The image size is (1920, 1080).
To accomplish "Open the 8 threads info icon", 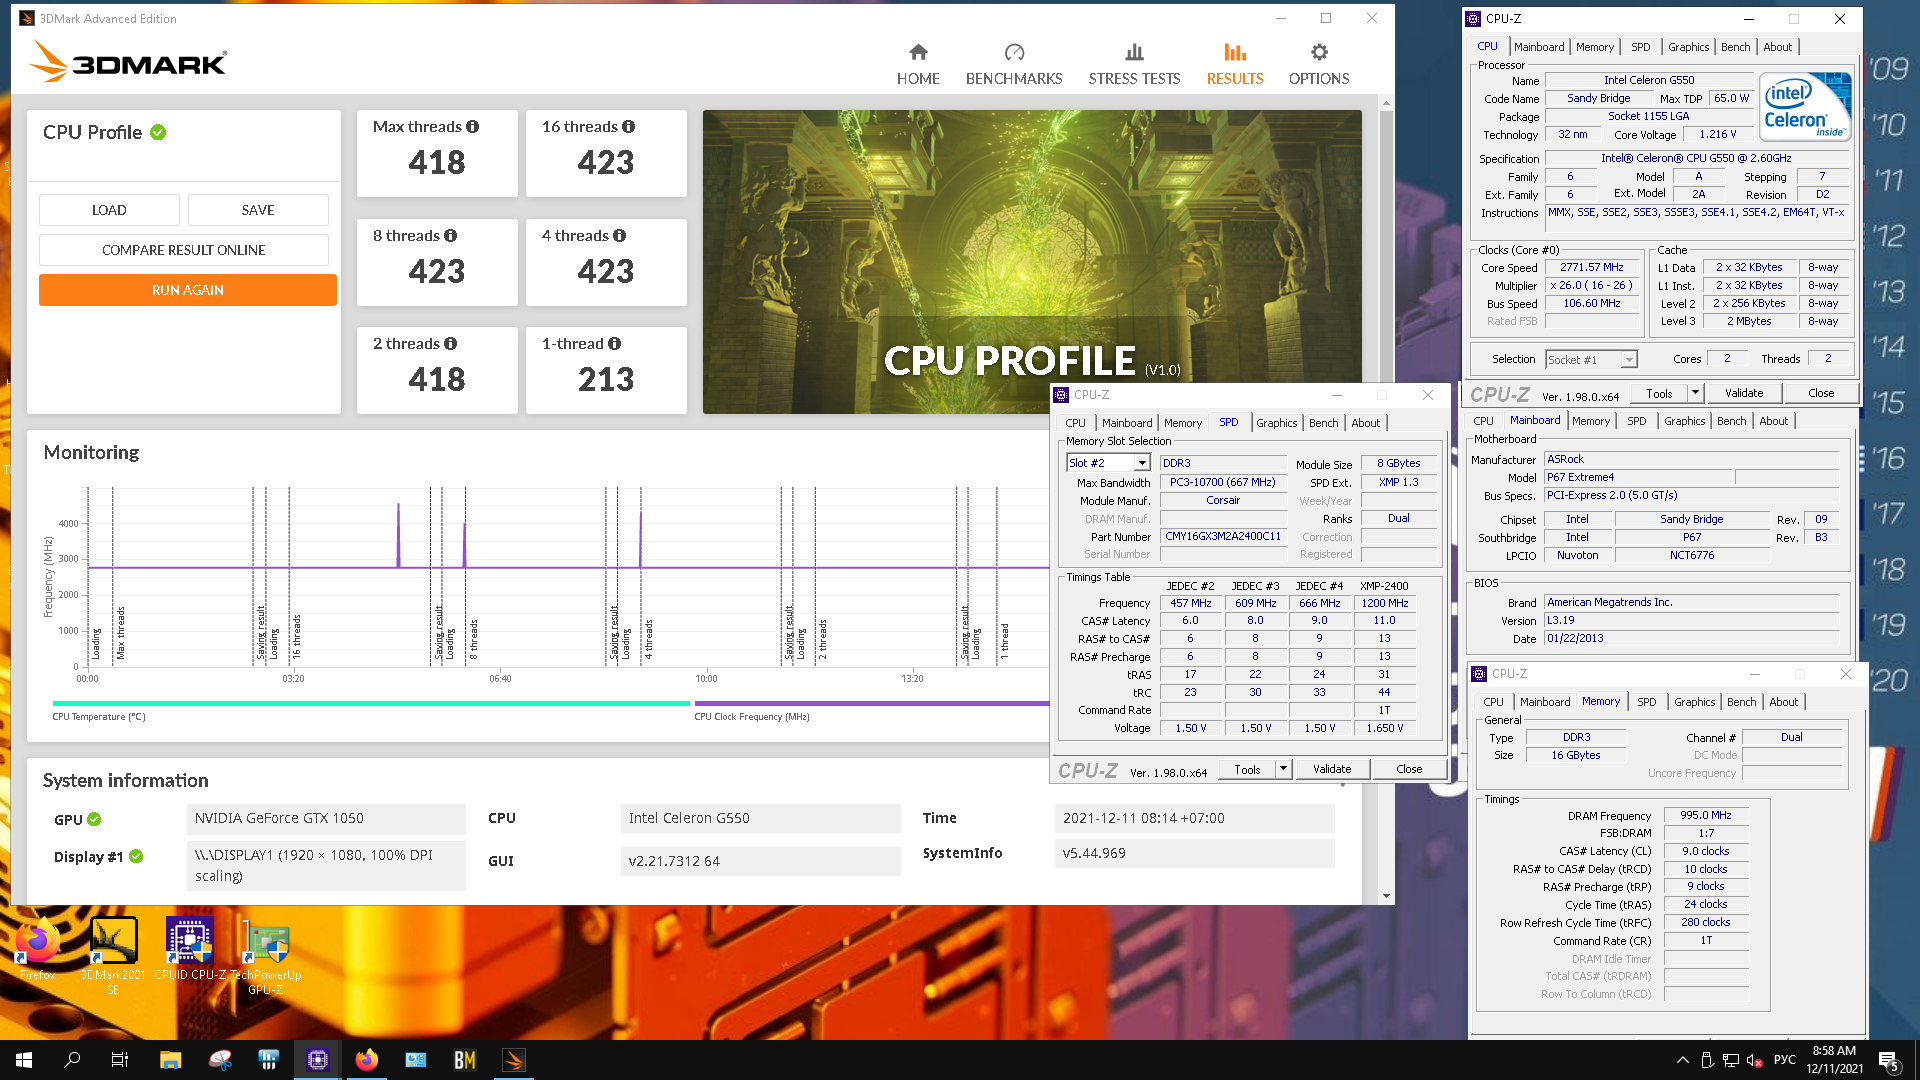I will pyautogui.click(x=450, y=236).
